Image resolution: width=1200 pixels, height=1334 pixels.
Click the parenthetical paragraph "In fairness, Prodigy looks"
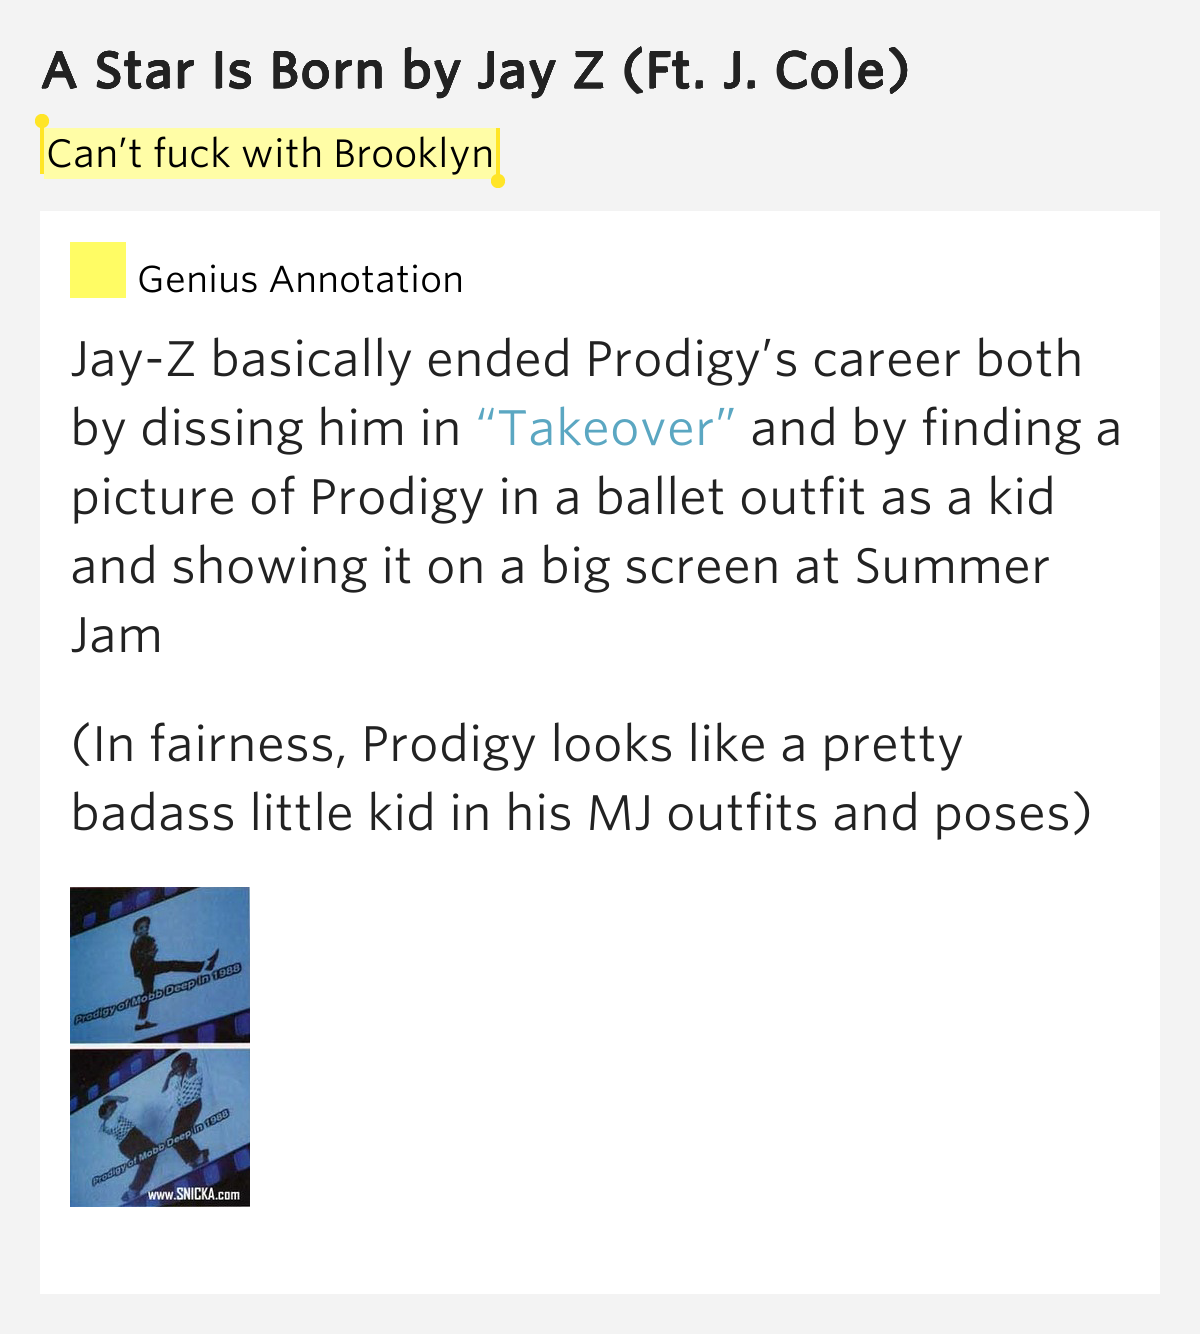pos(581,779)
